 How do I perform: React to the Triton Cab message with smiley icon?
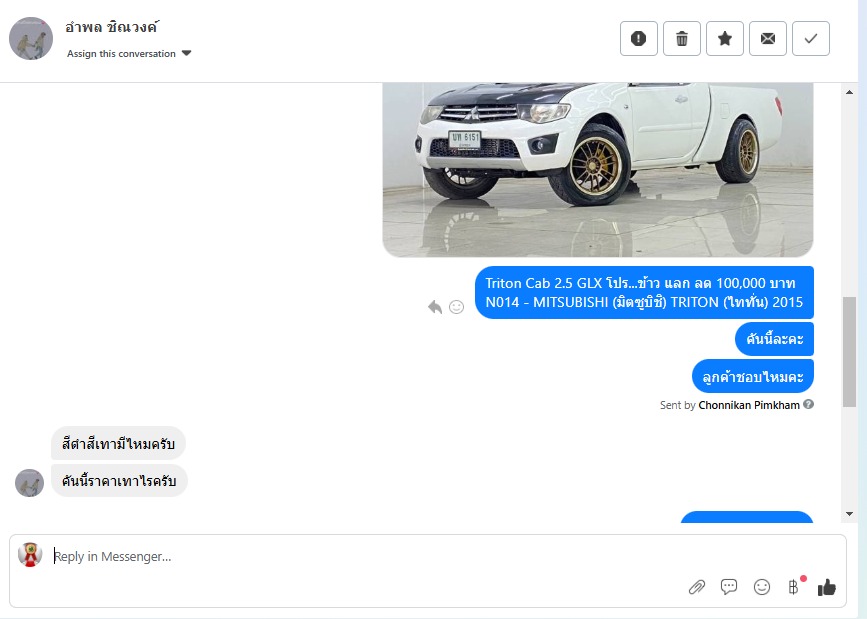457,307
